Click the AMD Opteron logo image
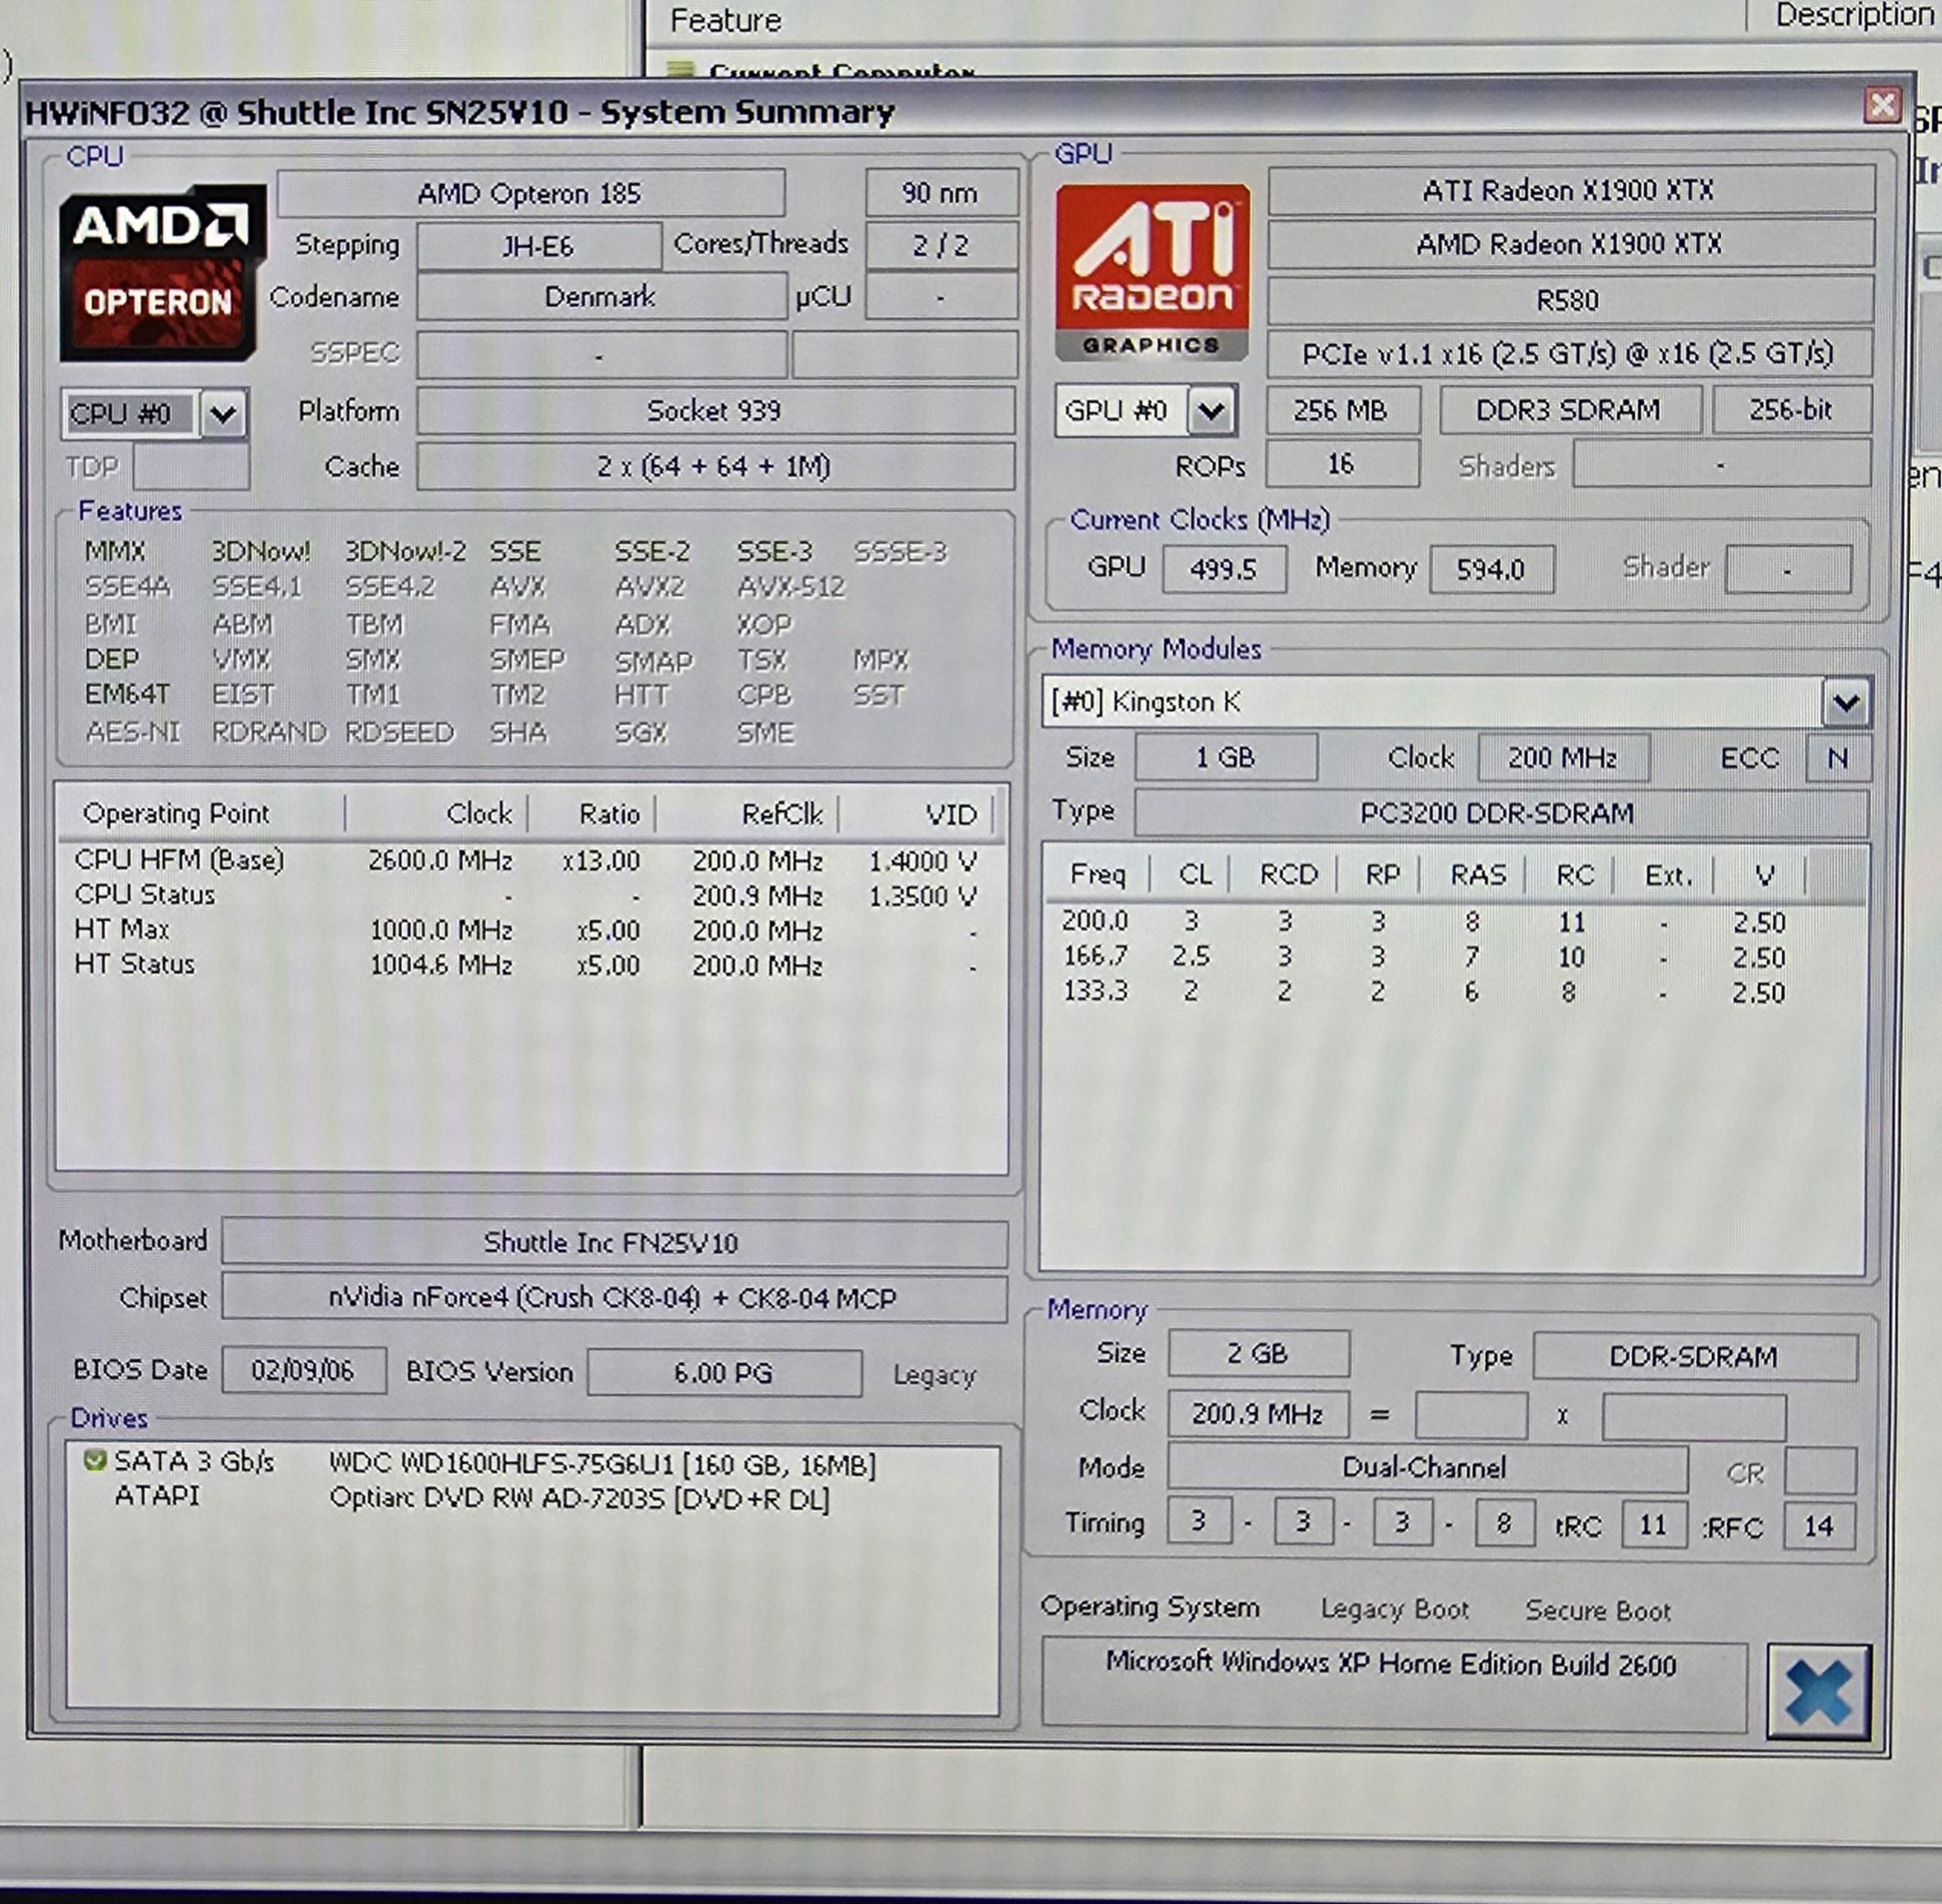This screenshot has width=1942, height=1904. 162,272
